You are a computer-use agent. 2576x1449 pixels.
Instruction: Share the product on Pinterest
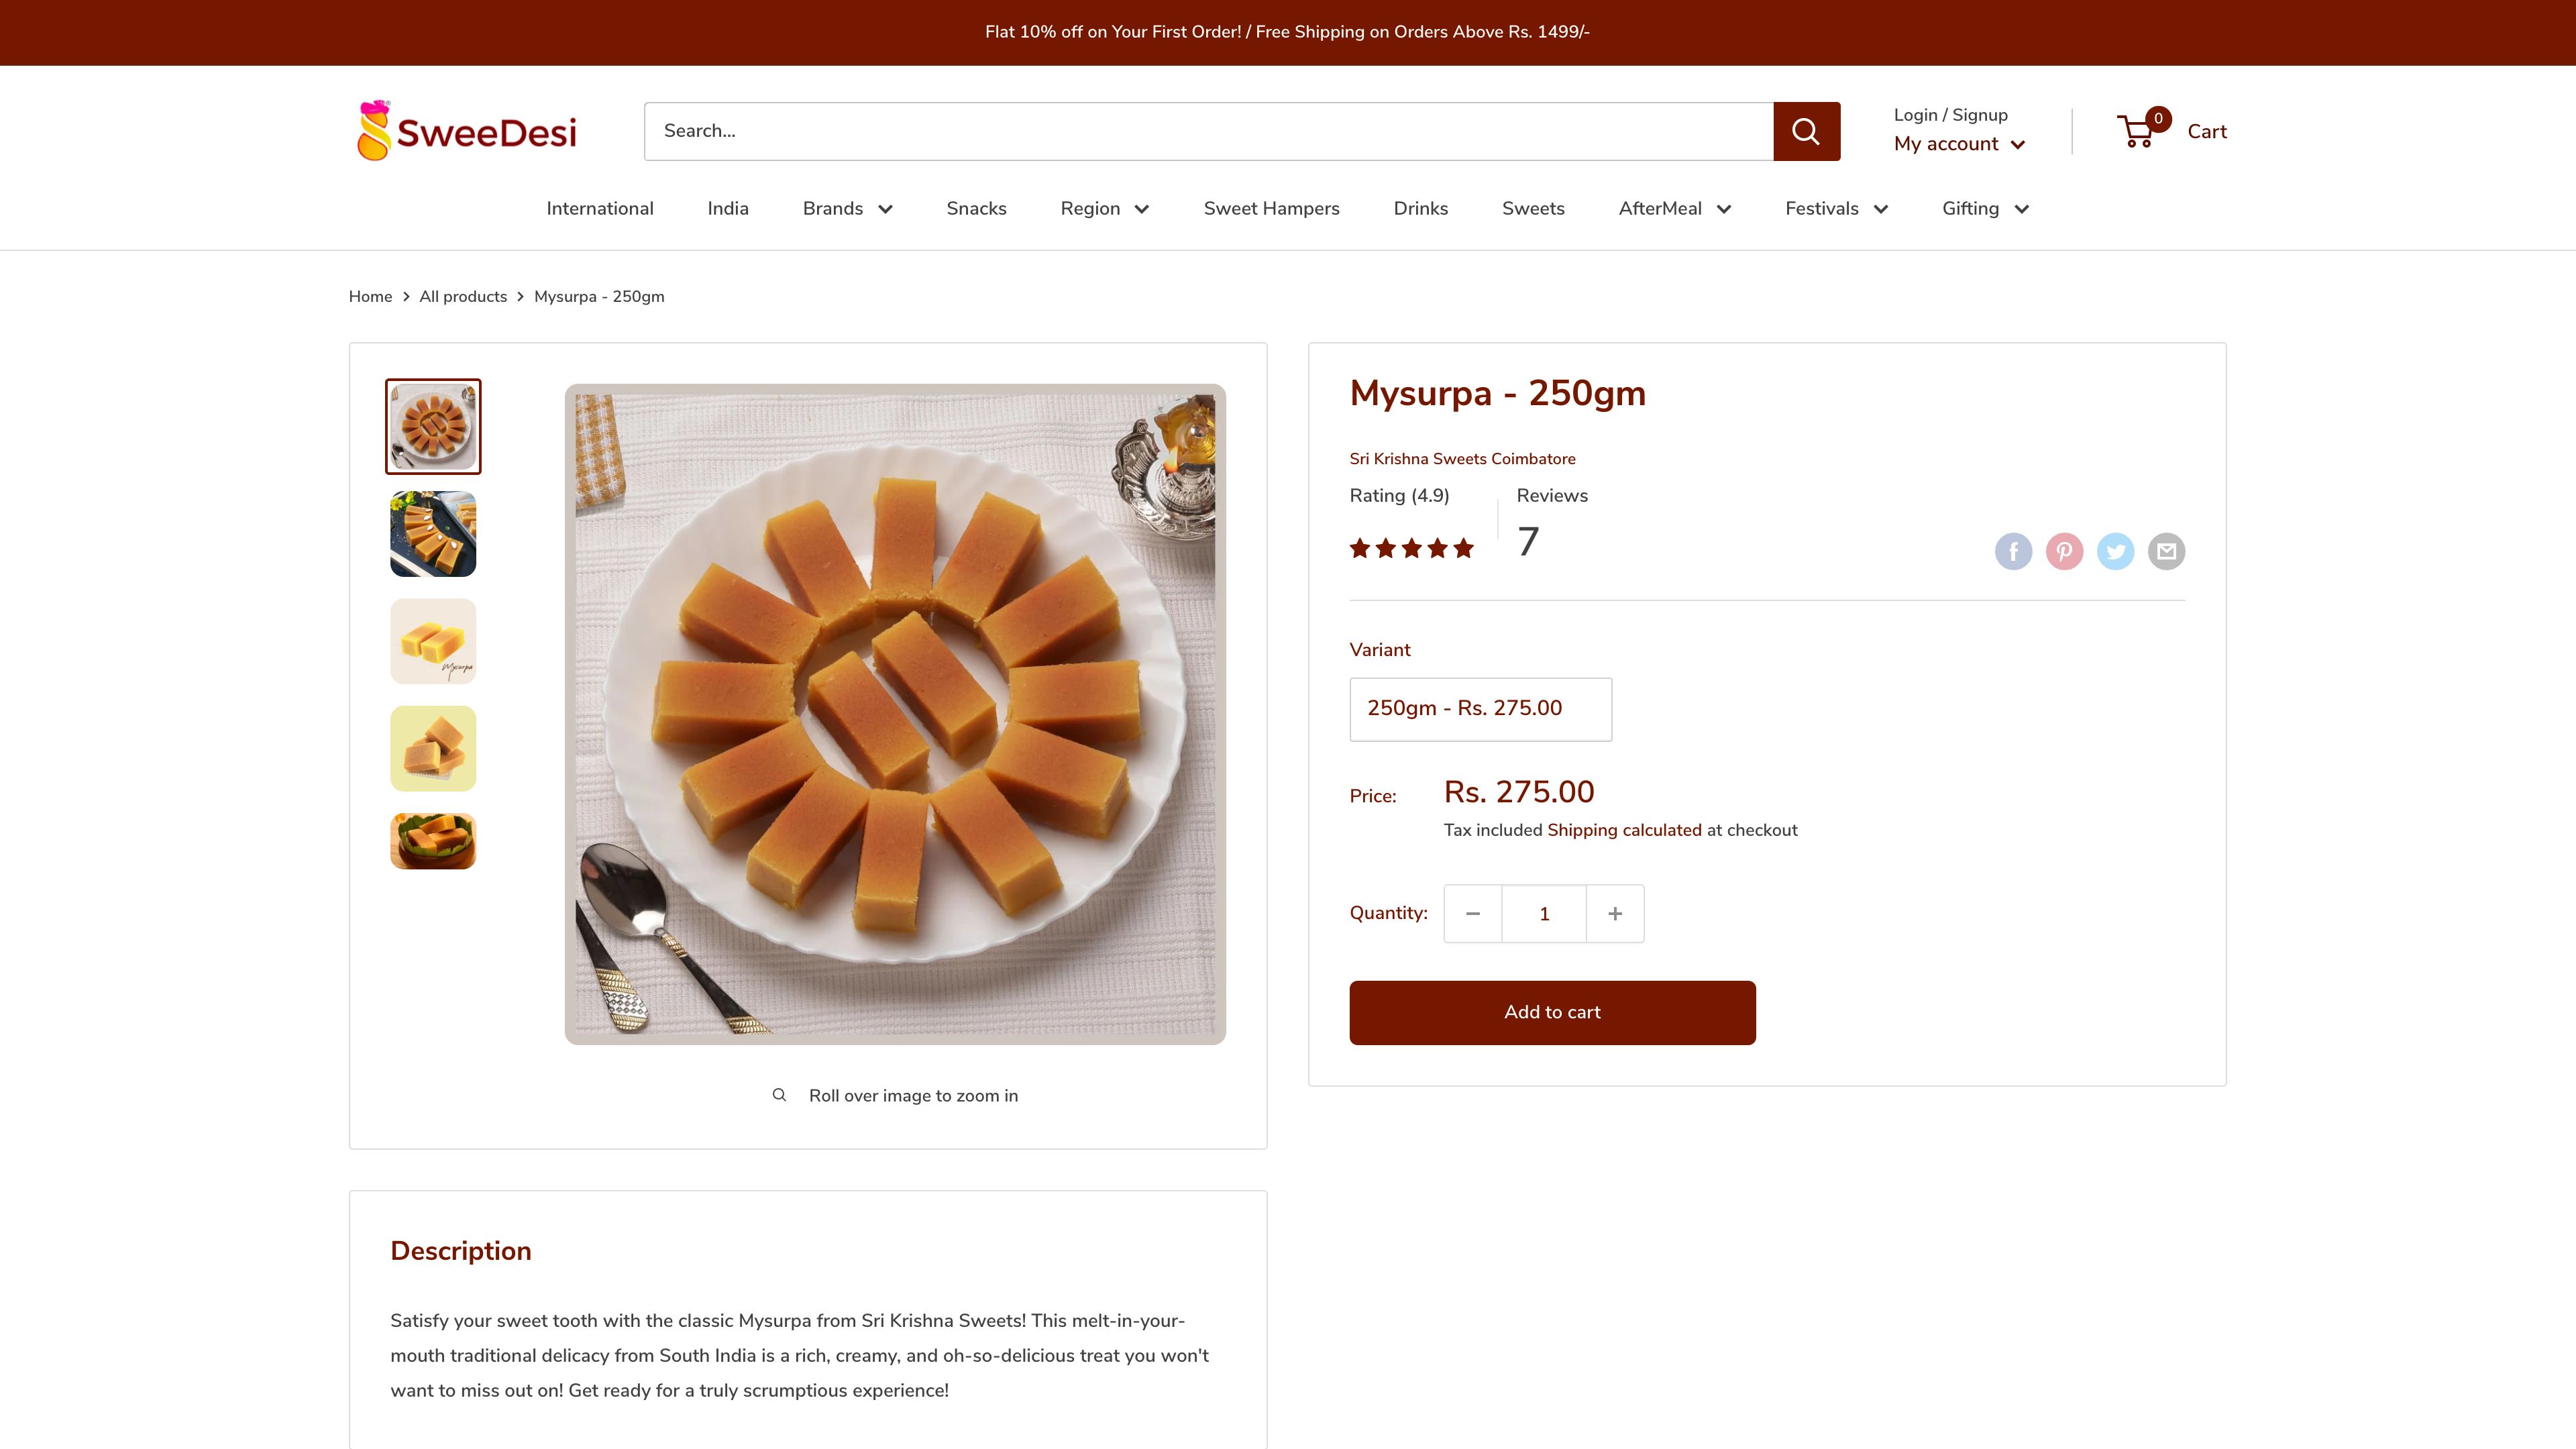[x=2064, y=551]
